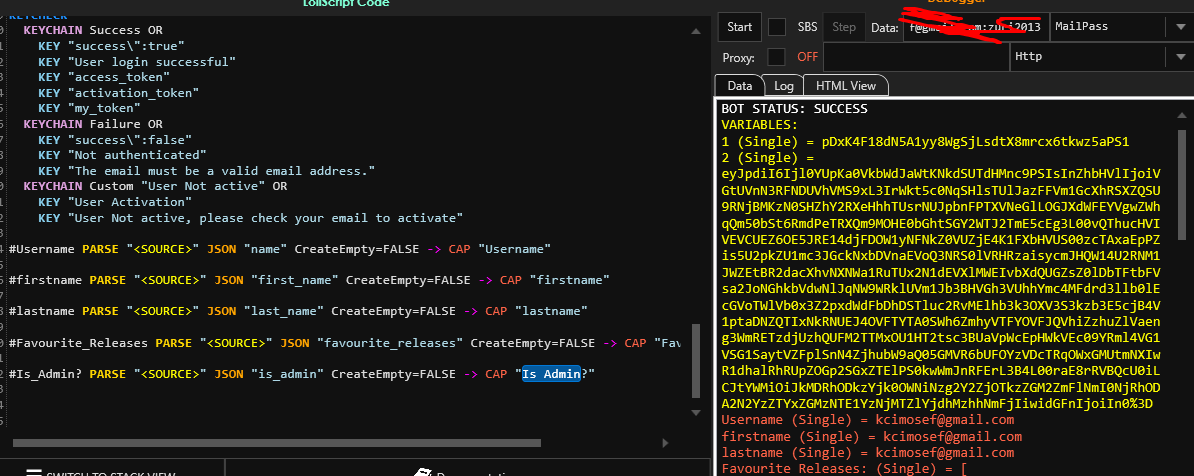The image size is (1194, 476).
Task: Switch to the Data tab
Action: pos(739,86)
